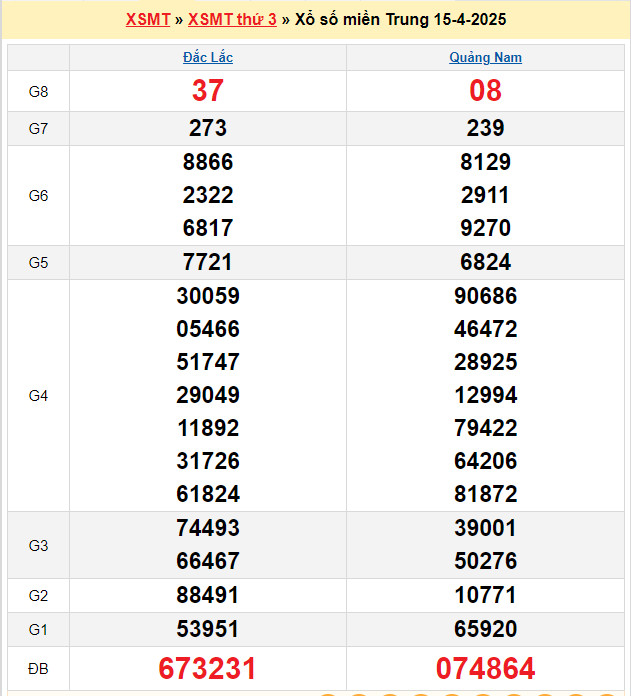The image size is (631, 696).
Task: Click the G3 result 39001
Action: [x=485, y=528]
